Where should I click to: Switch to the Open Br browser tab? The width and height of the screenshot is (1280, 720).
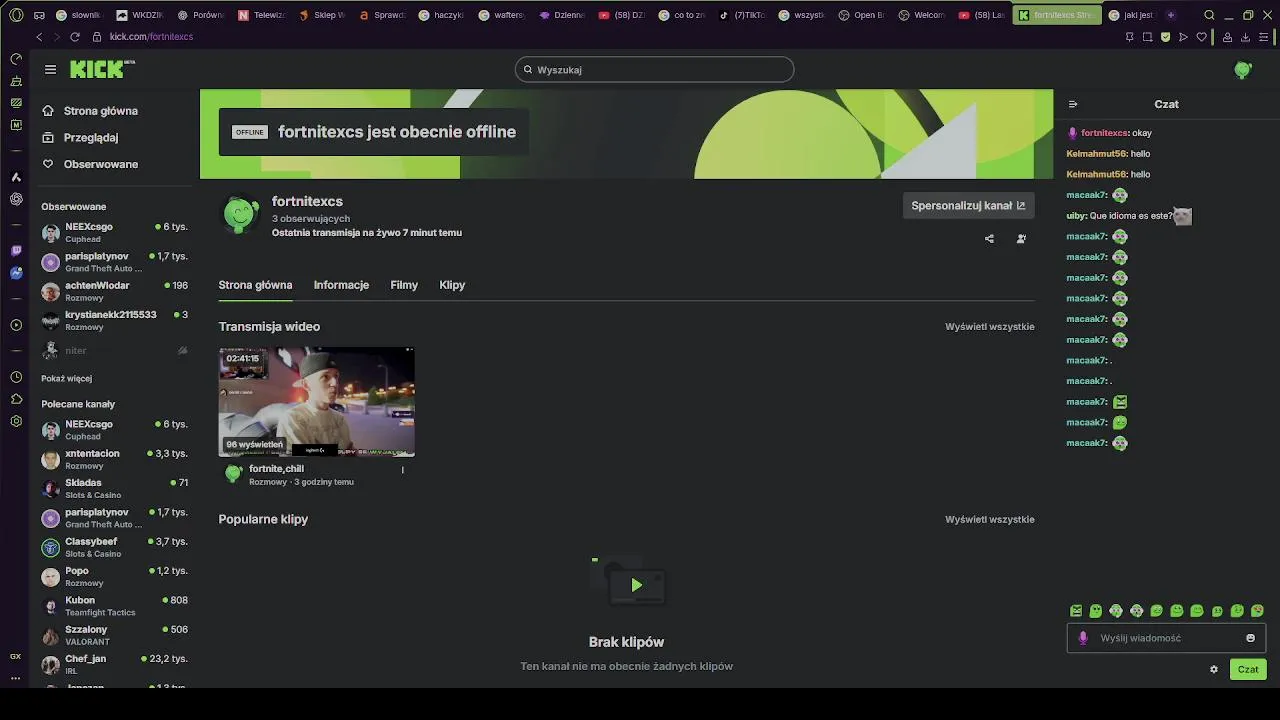coord(861,15)
